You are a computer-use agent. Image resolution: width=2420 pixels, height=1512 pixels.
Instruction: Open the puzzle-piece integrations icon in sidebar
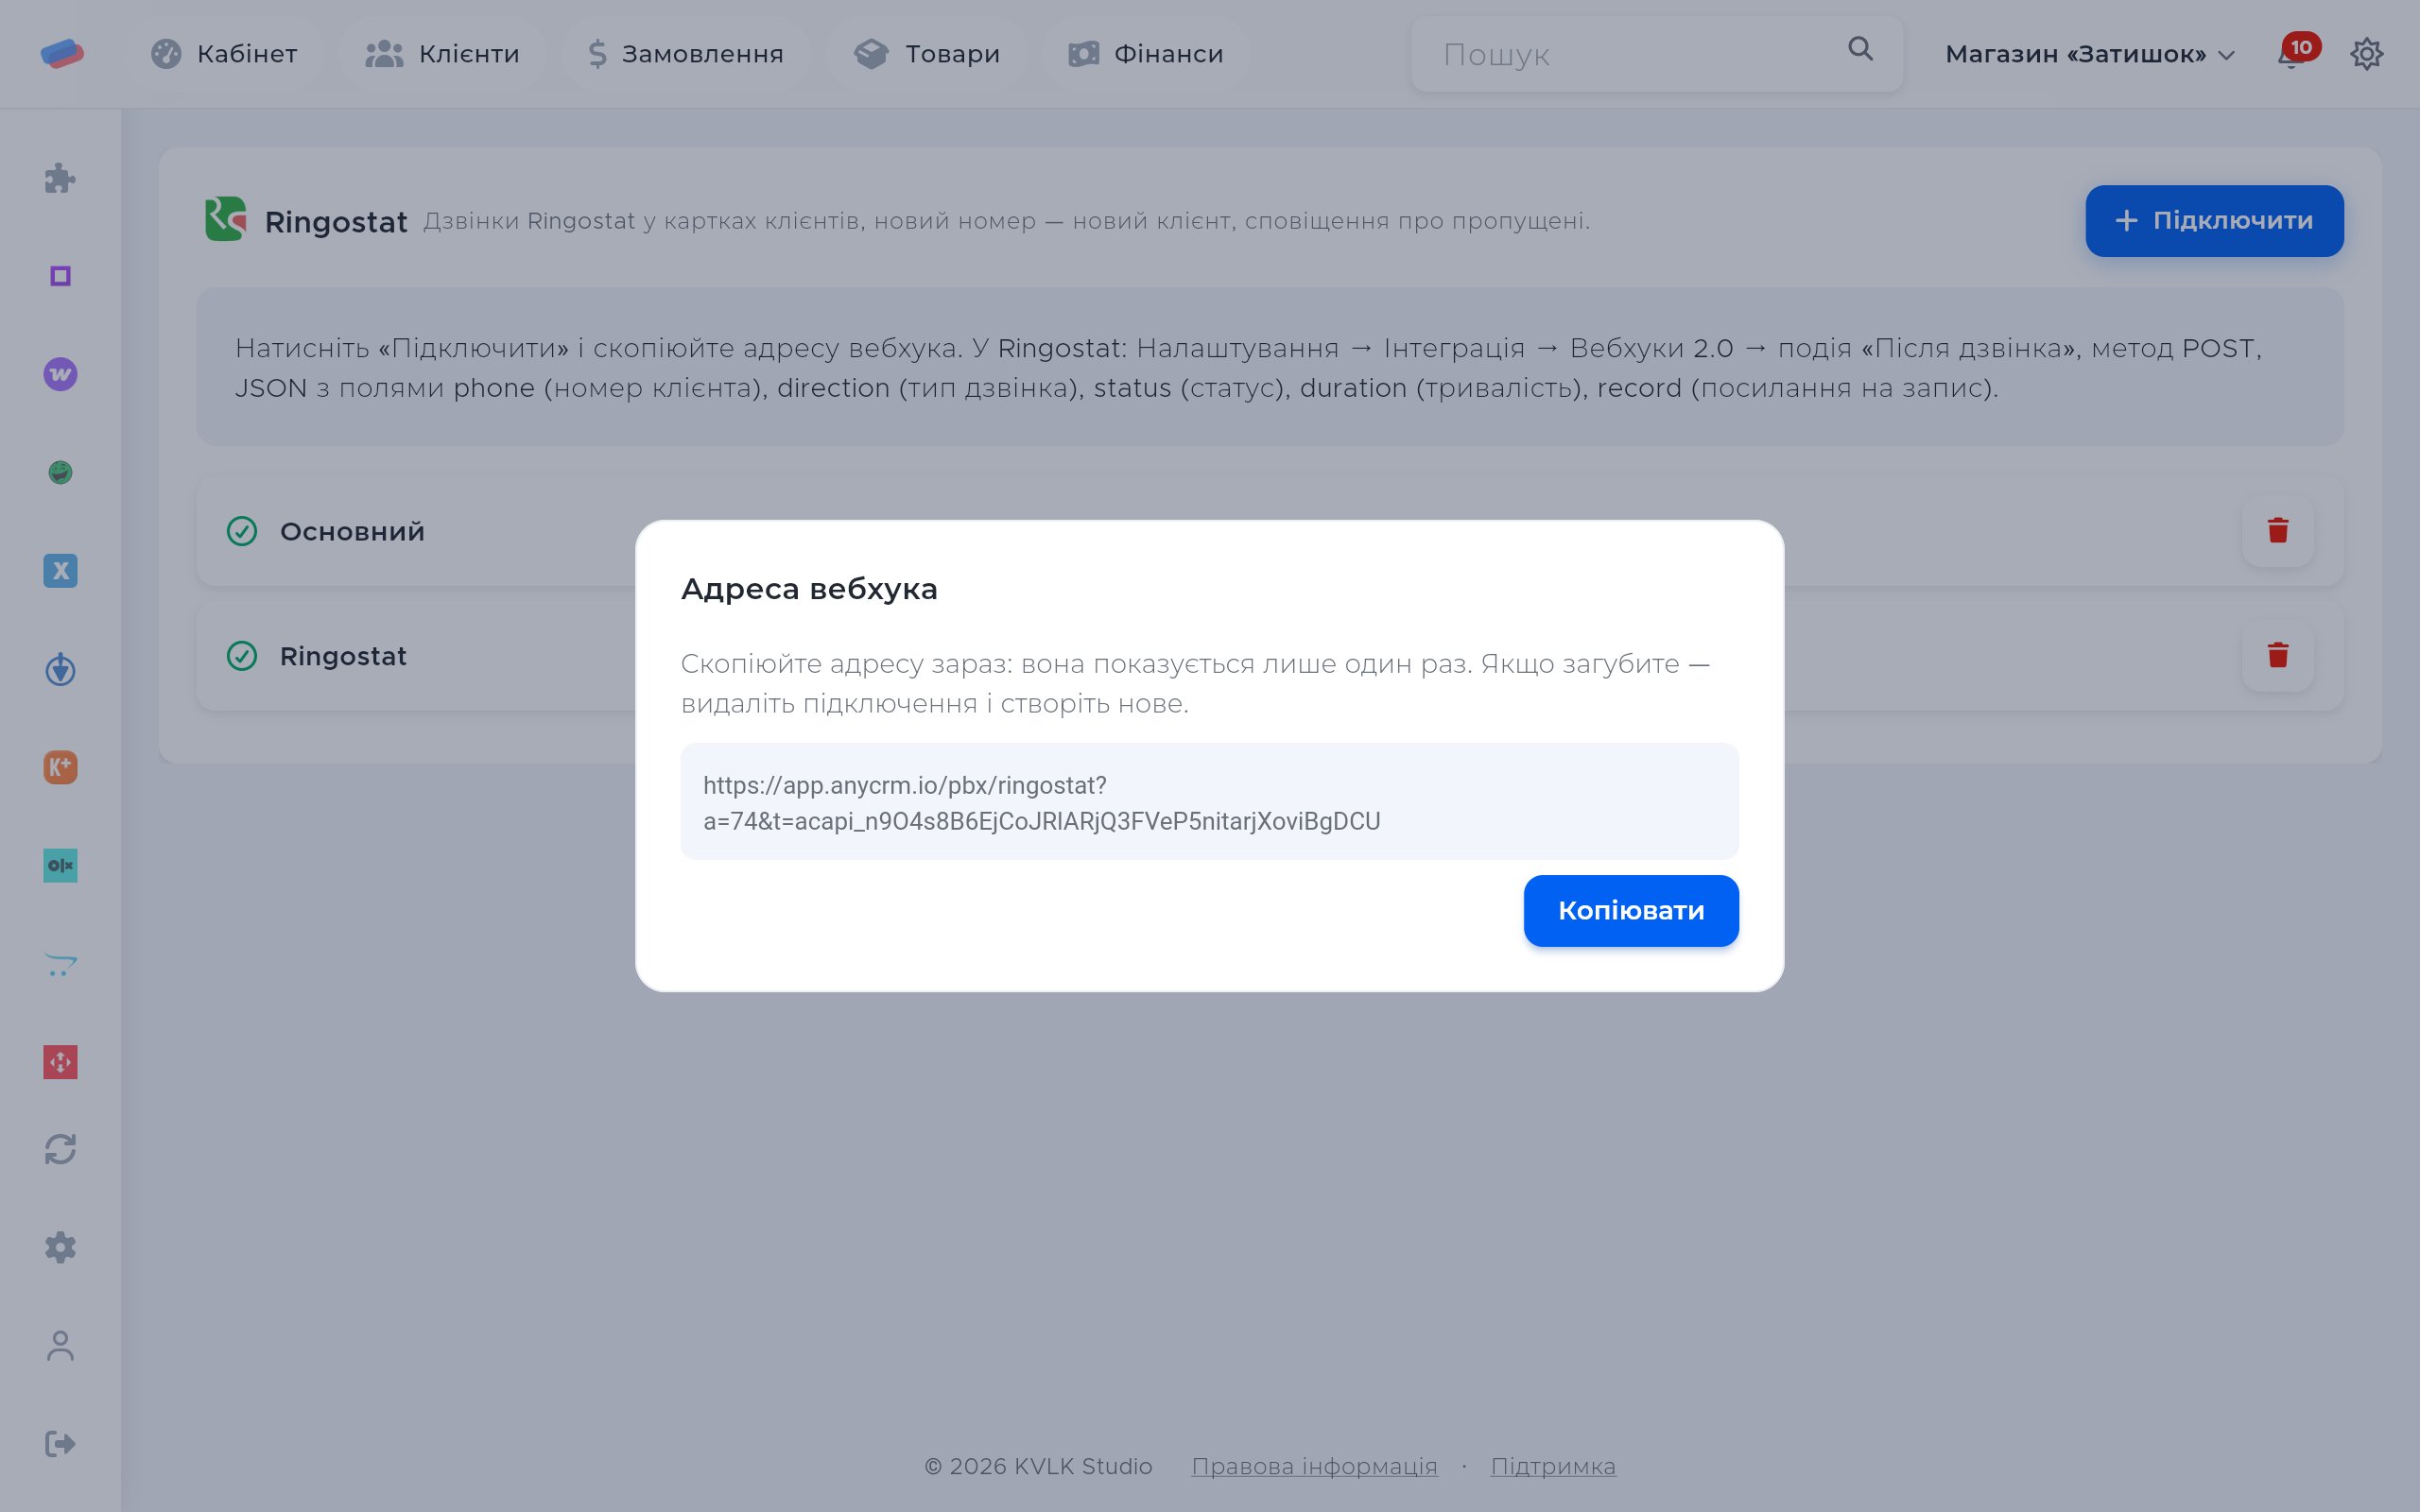coord(60,178)
